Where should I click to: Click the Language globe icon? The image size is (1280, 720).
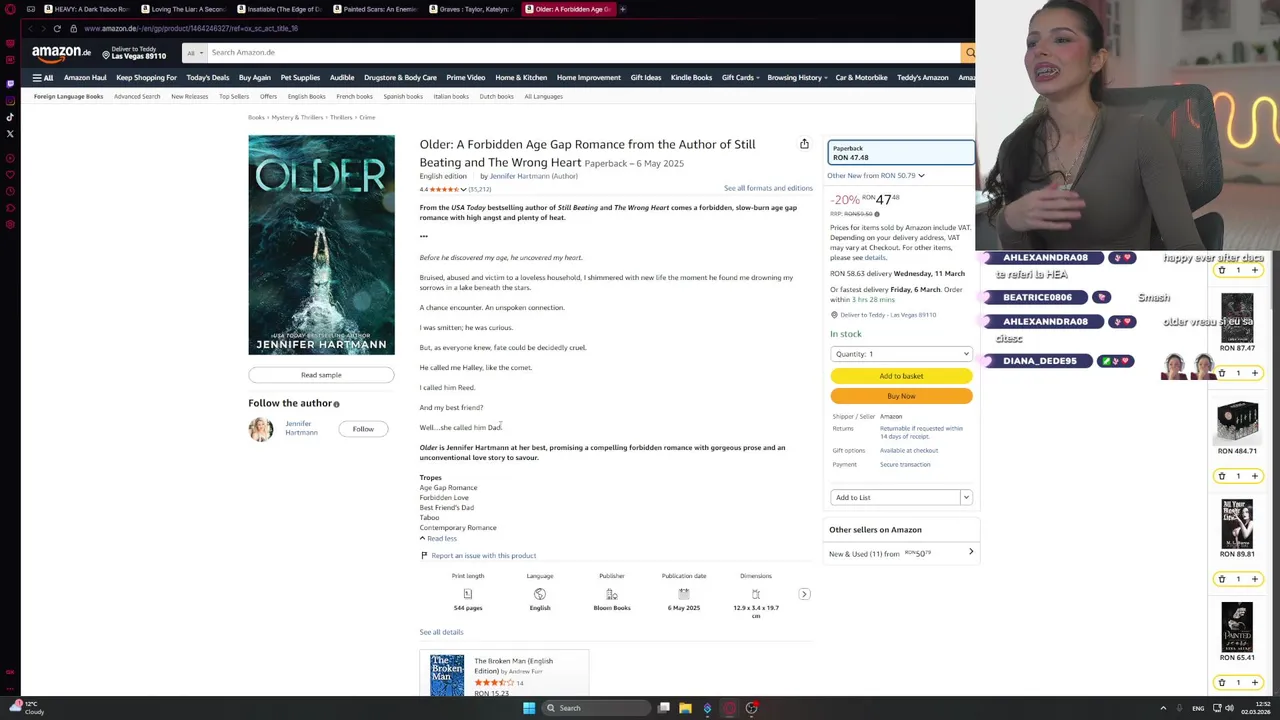(x=540, y=594)
